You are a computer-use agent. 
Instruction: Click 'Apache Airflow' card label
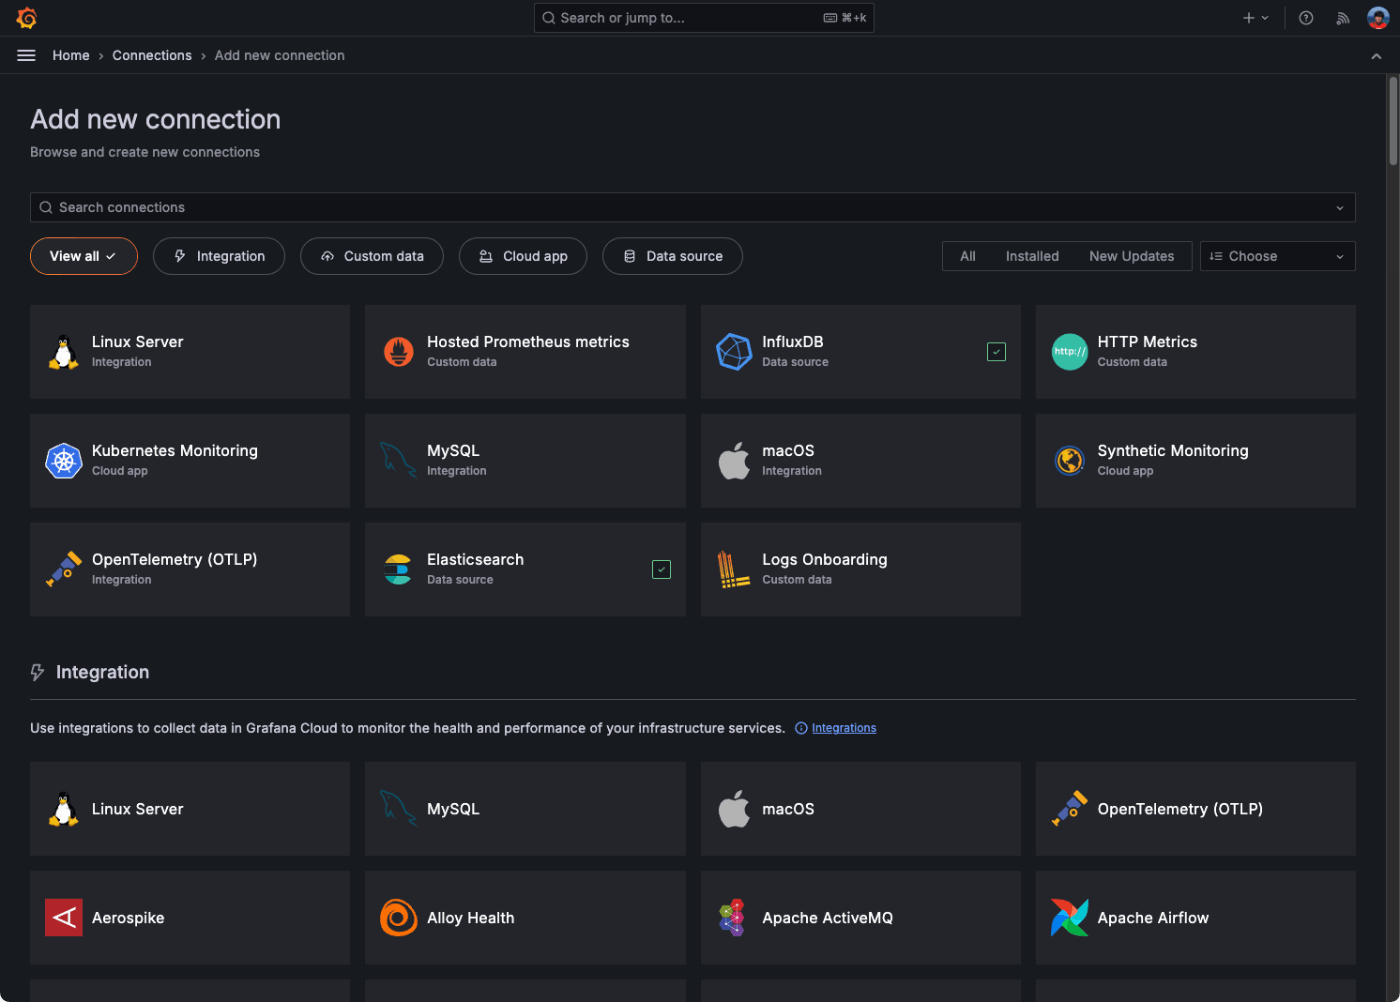(1153, 918)
